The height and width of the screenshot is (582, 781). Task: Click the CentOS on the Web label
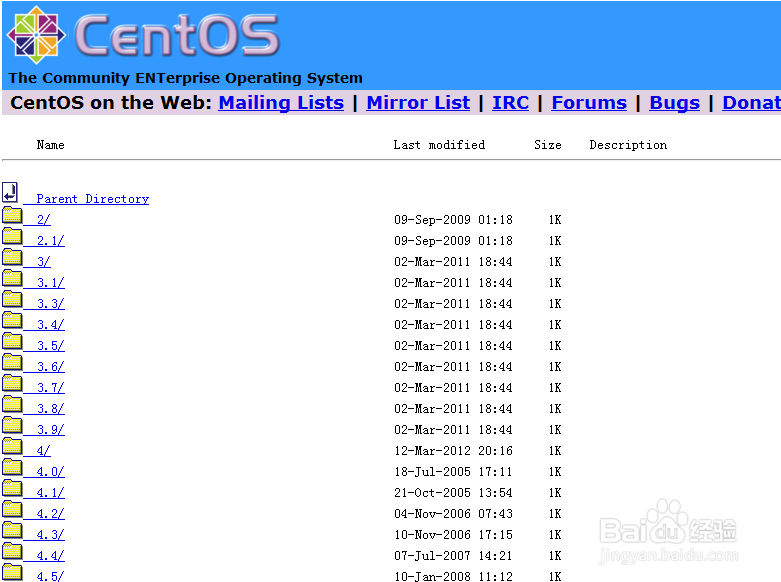point(111,103)
